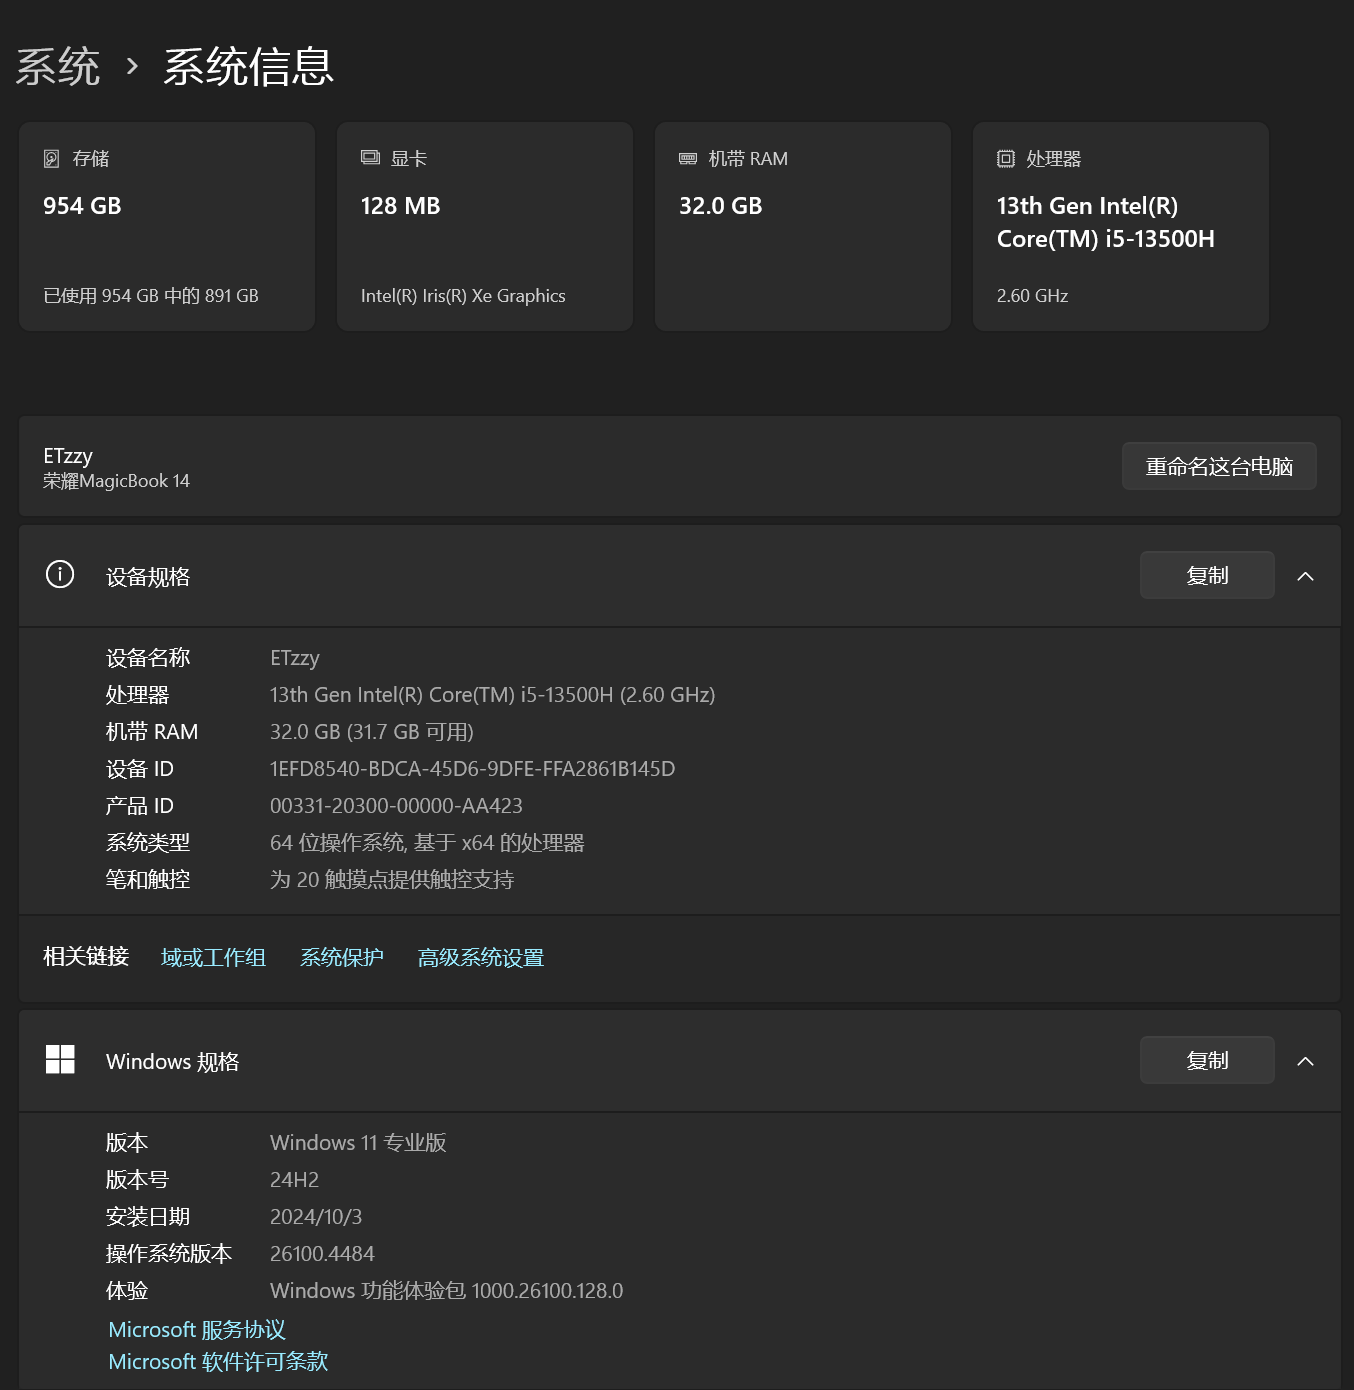
Task: Open the 机带 RAM 32.0 GB card
Action: [x=803, y=227]
